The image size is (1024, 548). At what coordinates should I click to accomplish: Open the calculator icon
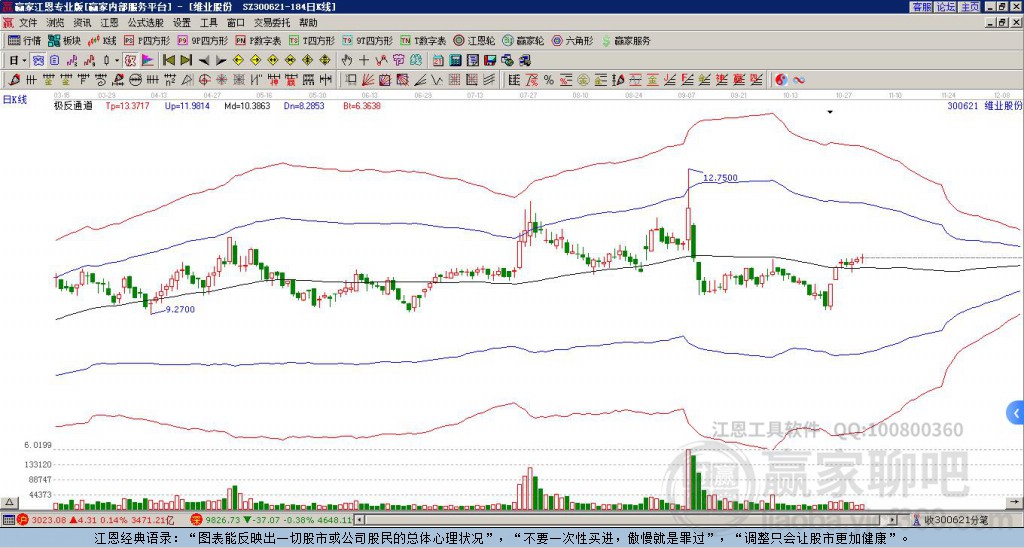click(x=455, y=60)
